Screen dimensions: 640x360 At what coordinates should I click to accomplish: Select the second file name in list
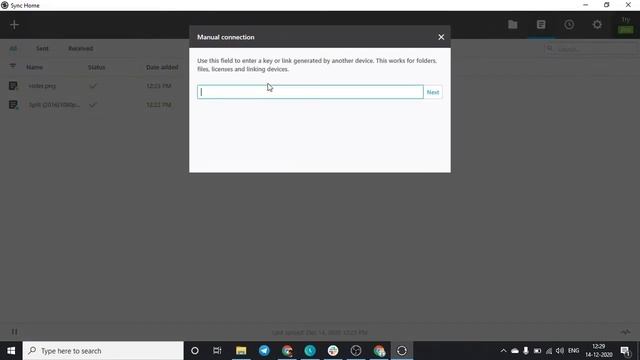tap(54, 105)
